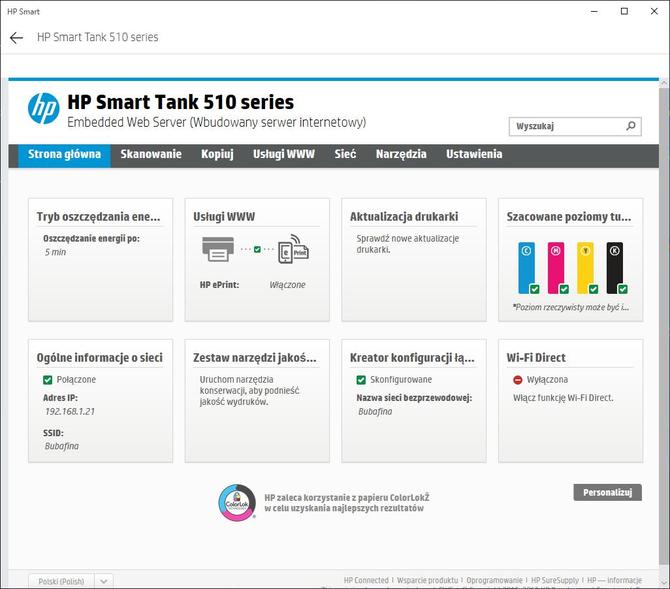This screenshot has height=589, width=670.
Task: Open the Kopiuj tab
Action: [217, 154]
